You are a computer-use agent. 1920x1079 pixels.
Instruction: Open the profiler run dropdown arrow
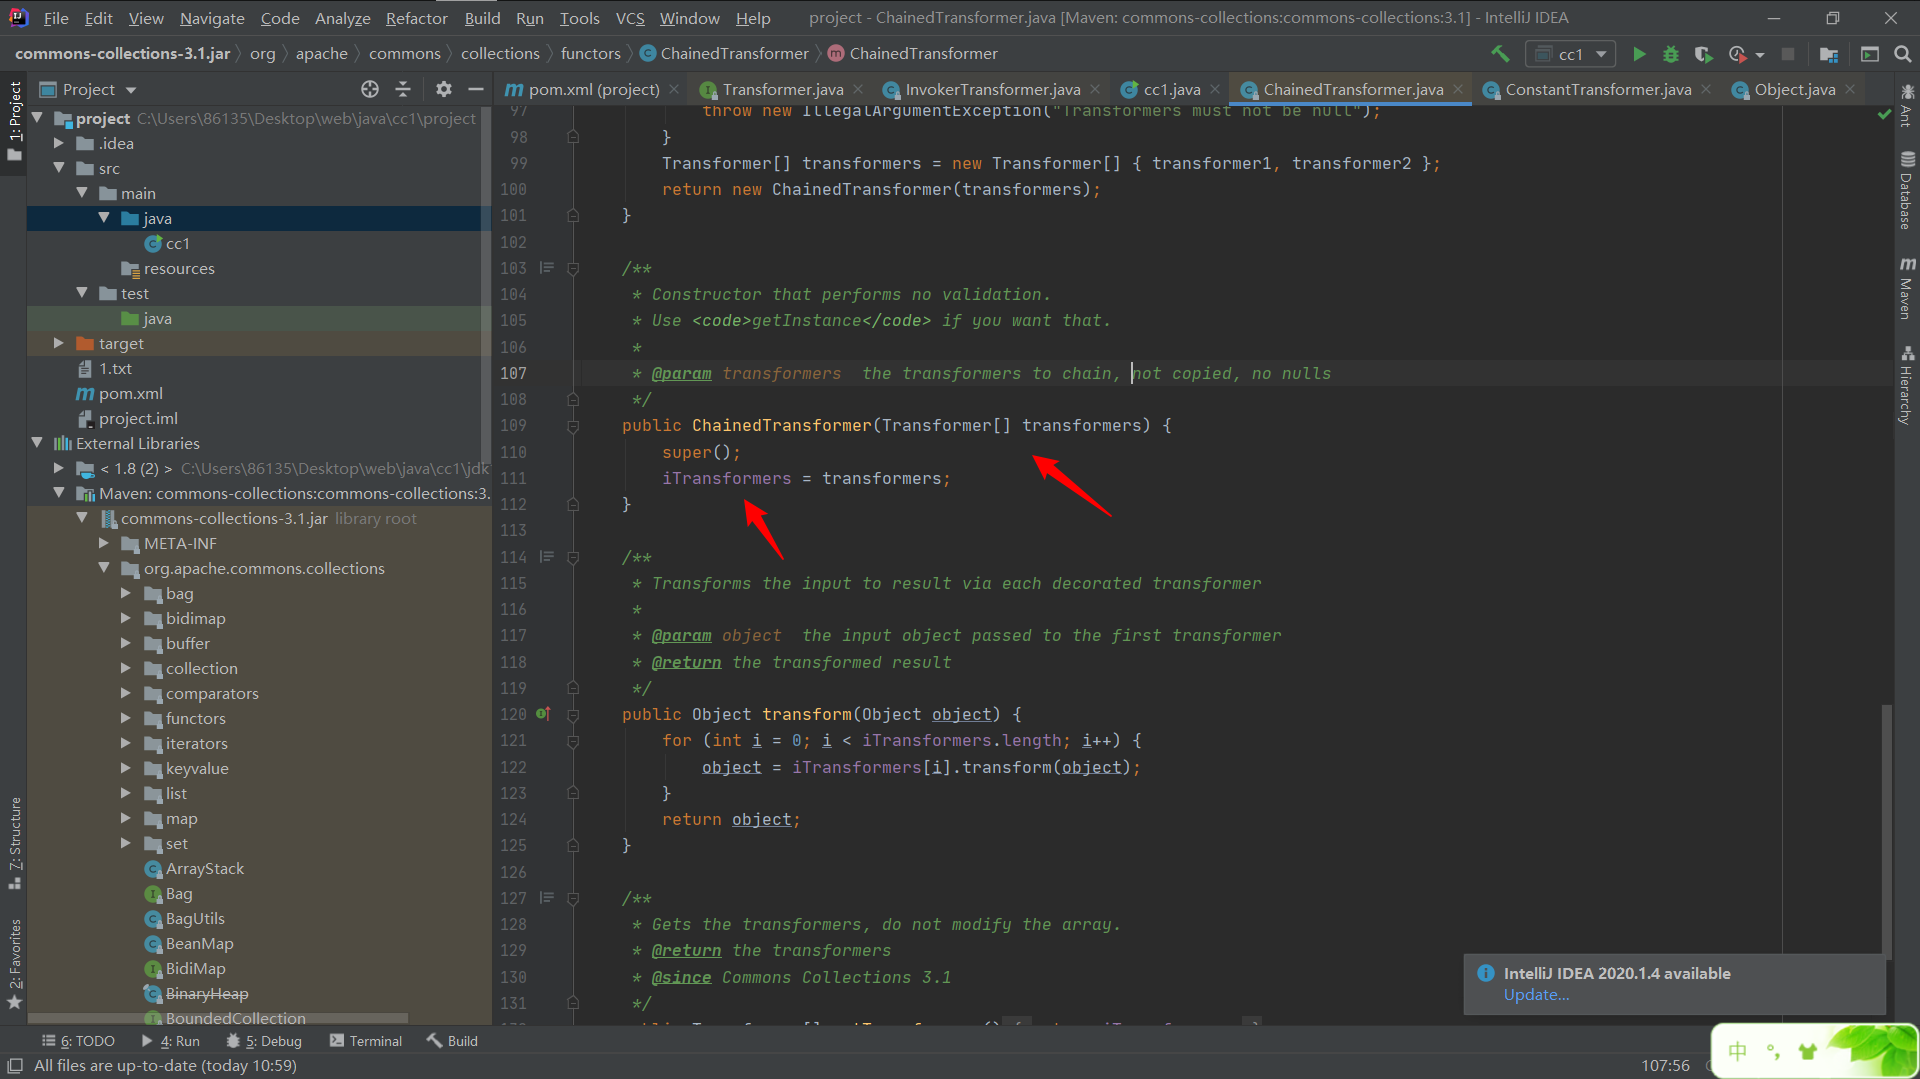[x=1760, y=55]
